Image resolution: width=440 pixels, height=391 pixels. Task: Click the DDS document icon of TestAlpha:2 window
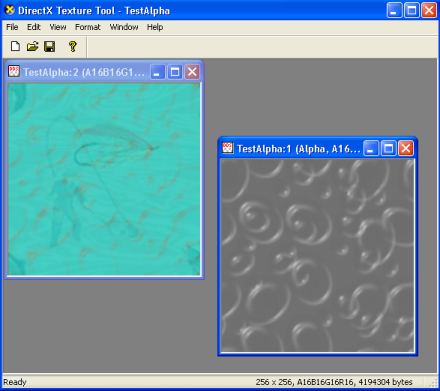click(14, 71)
